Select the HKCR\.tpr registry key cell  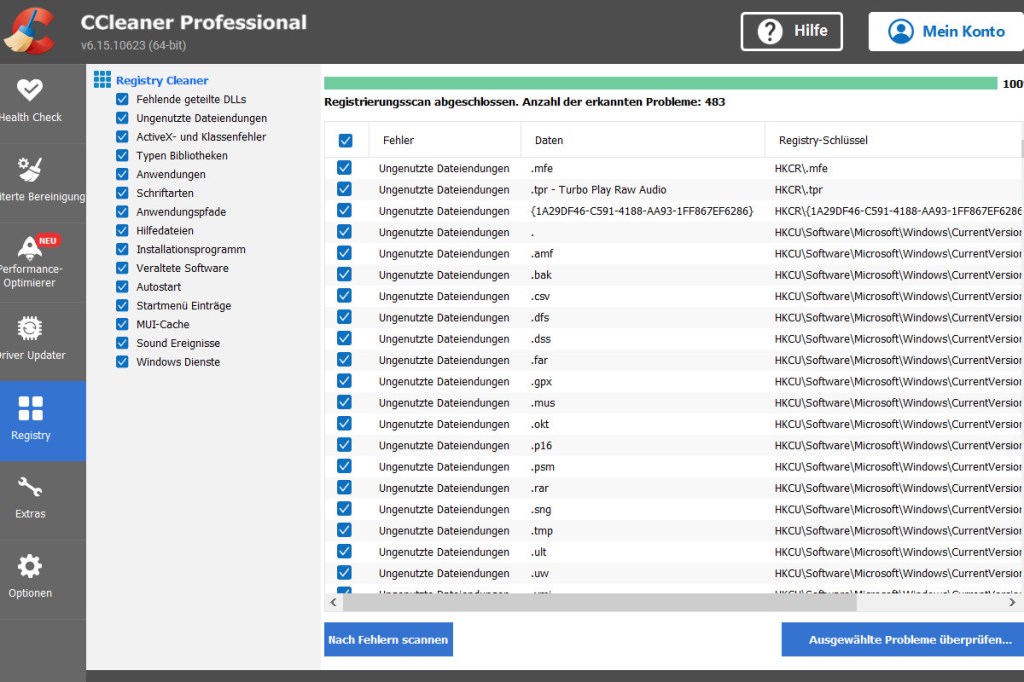tap(798, 189)
